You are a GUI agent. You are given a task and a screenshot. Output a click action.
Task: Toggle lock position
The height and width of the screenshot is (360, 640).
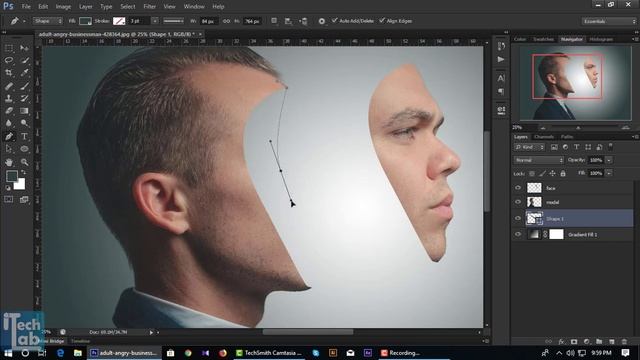(552, 173)
